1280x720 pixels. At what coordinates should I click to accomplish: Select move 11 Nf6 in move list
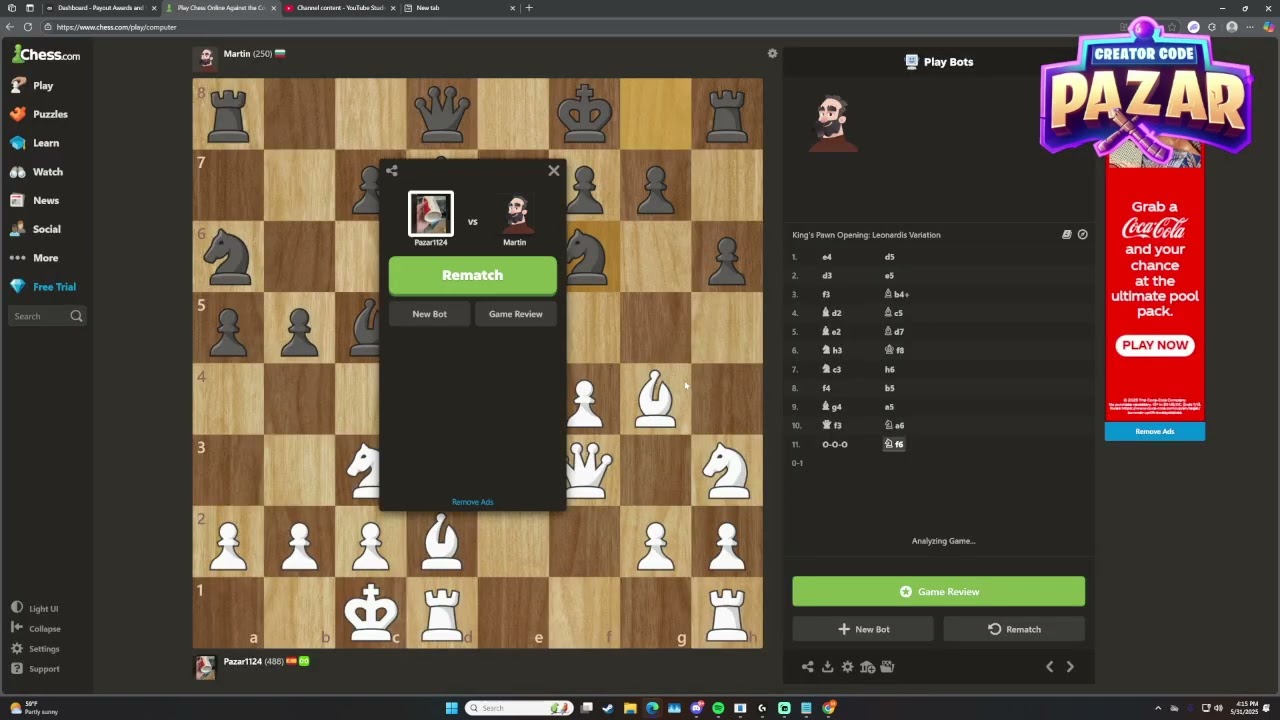[894, 444]
